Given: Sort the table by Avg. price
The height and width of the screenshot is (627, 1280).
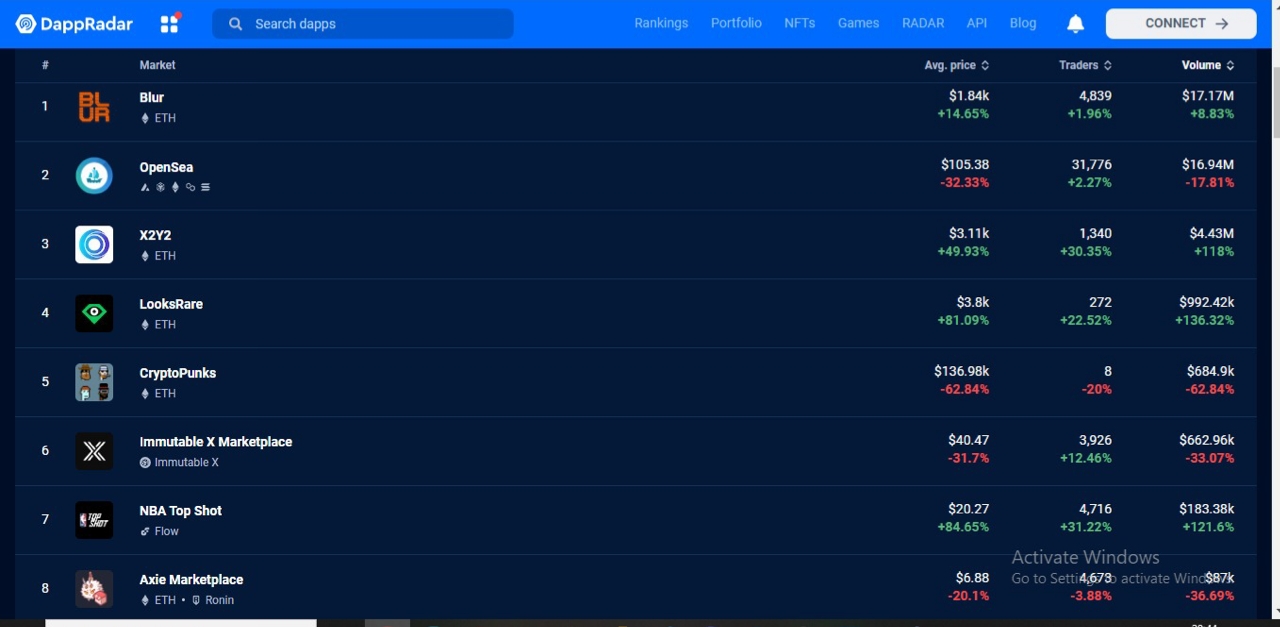Looking at the screenshot, I should (956, 65).
